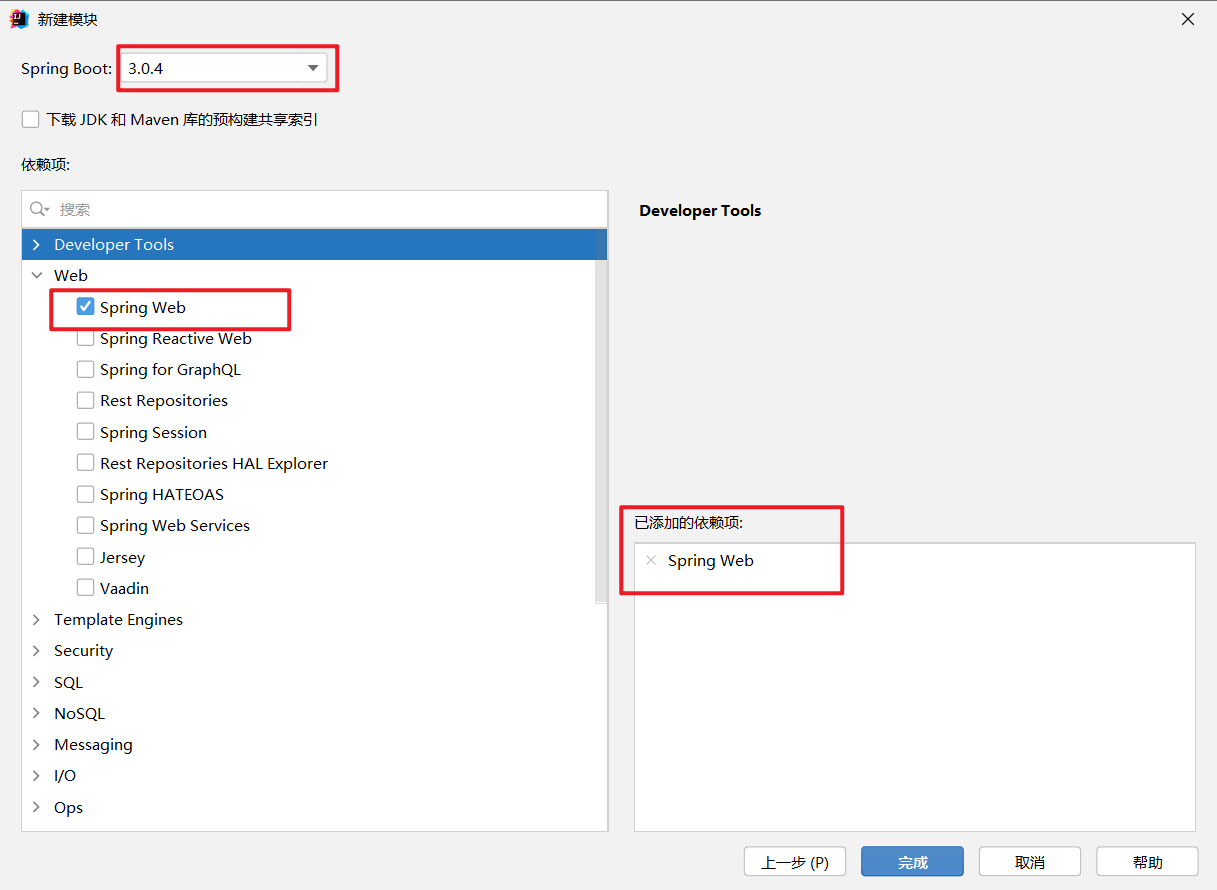The height and width of the screenshot is (890, 1217).
Task: Tick the download JDK and Maven index checkbox
Action: point(31,120)
